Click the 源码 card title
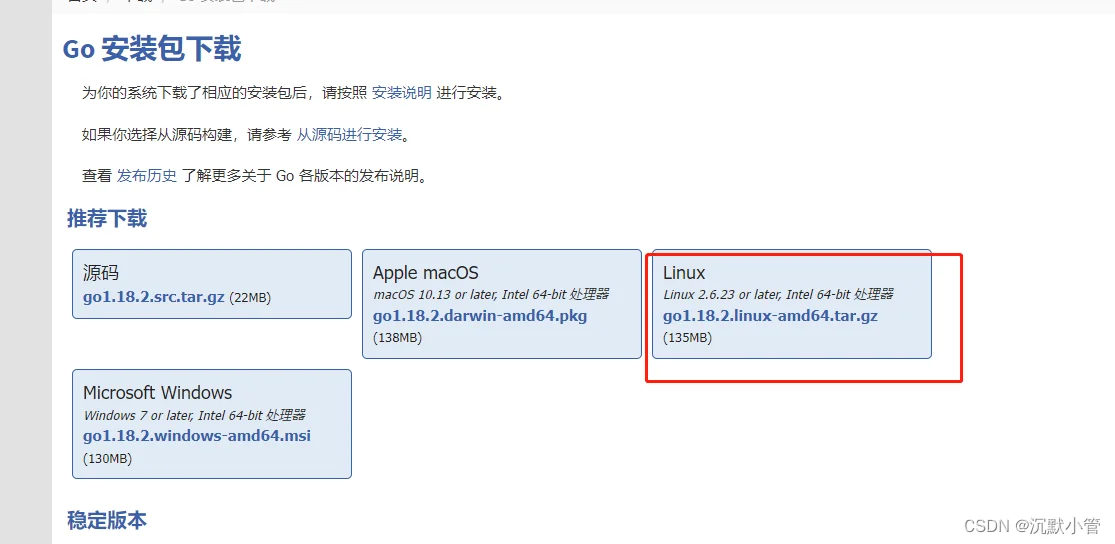Screen dimensions: 1115x544 tap(100, 273)
